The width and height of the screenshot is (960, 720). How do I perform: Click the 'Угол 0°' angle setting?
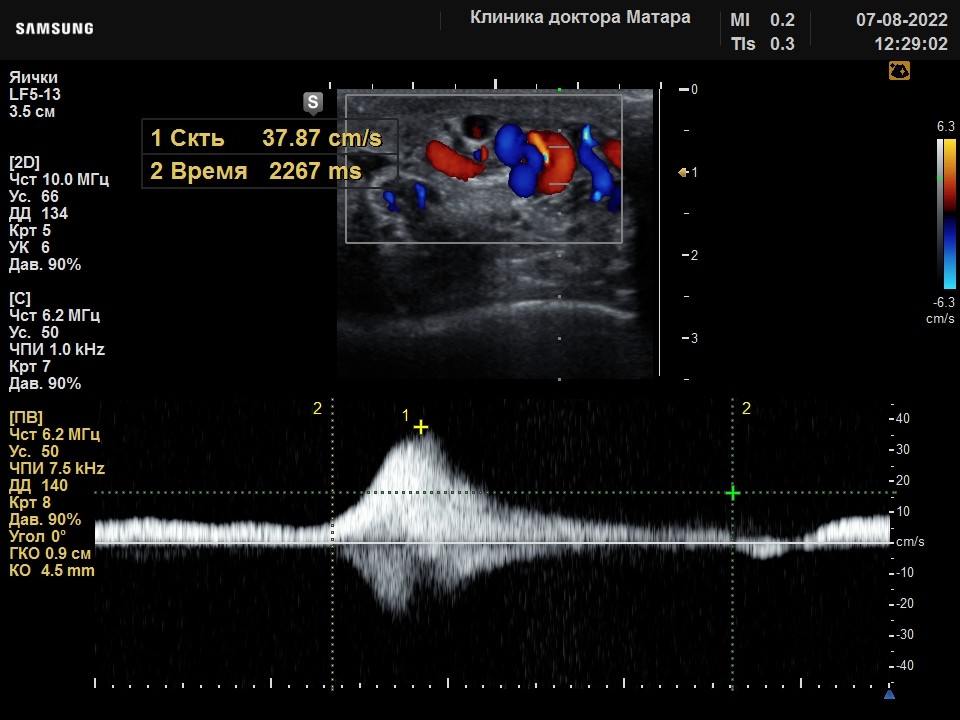coord(37,536)
